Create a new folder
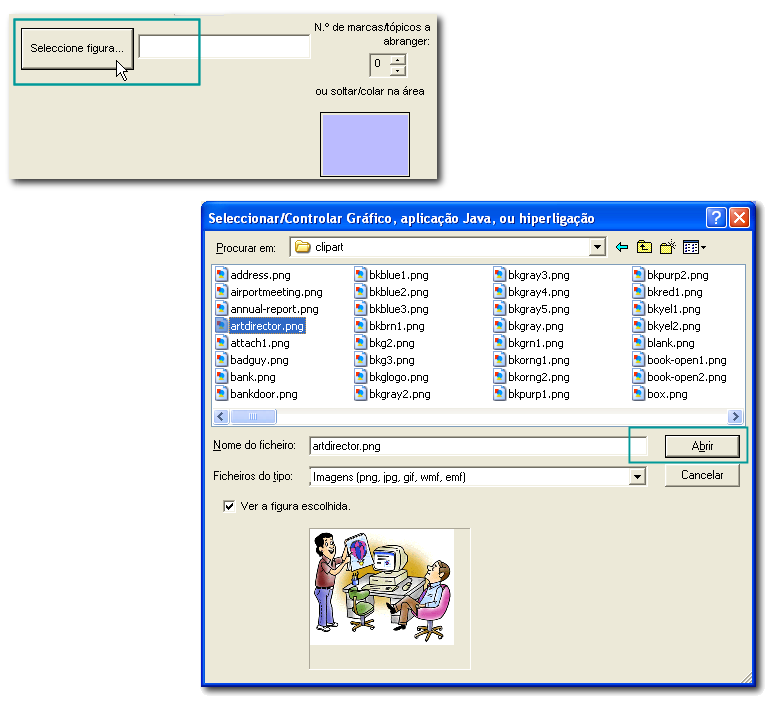This screenshot has width=773, height=708. (667, 247)
